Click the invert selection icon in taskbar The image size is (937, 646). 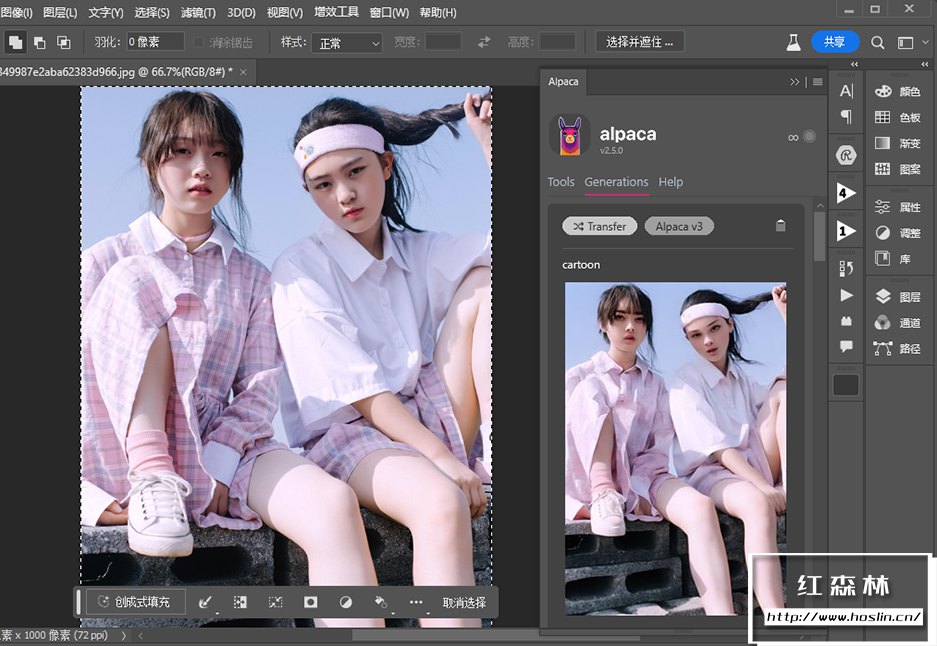[240, 602]
